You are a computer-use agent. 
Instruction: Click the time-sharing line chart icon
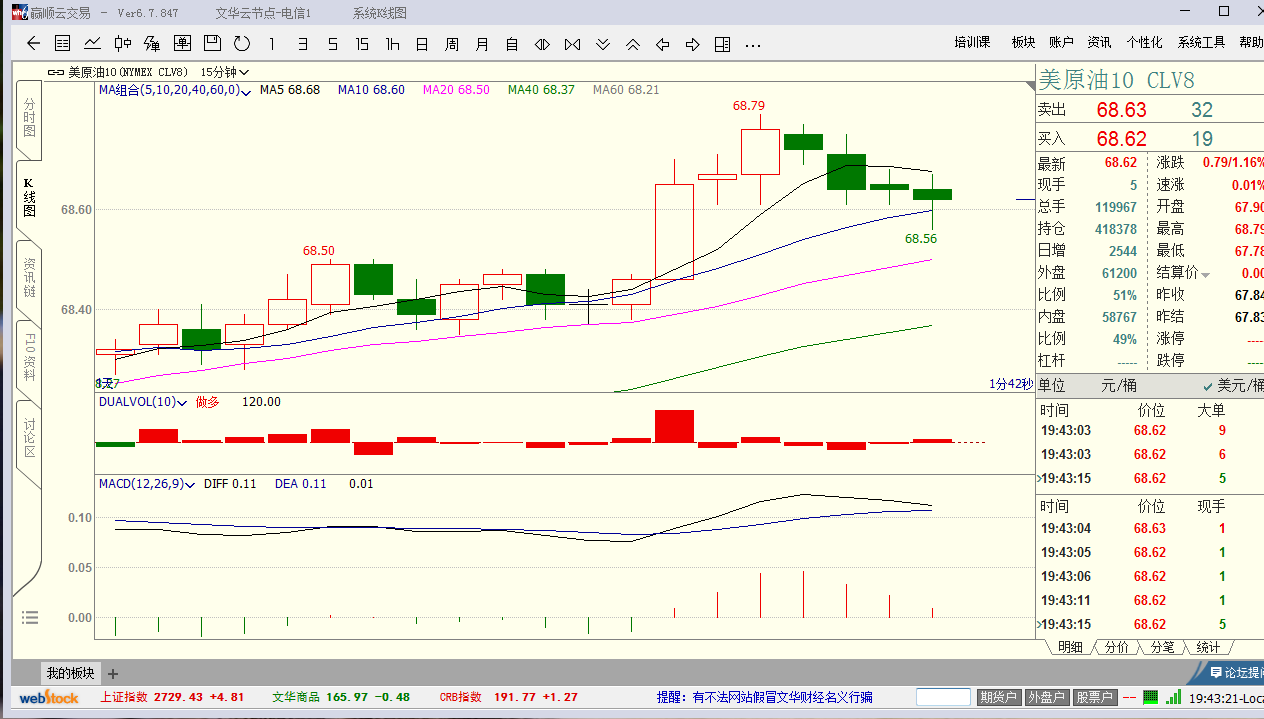tap(92, 44)
